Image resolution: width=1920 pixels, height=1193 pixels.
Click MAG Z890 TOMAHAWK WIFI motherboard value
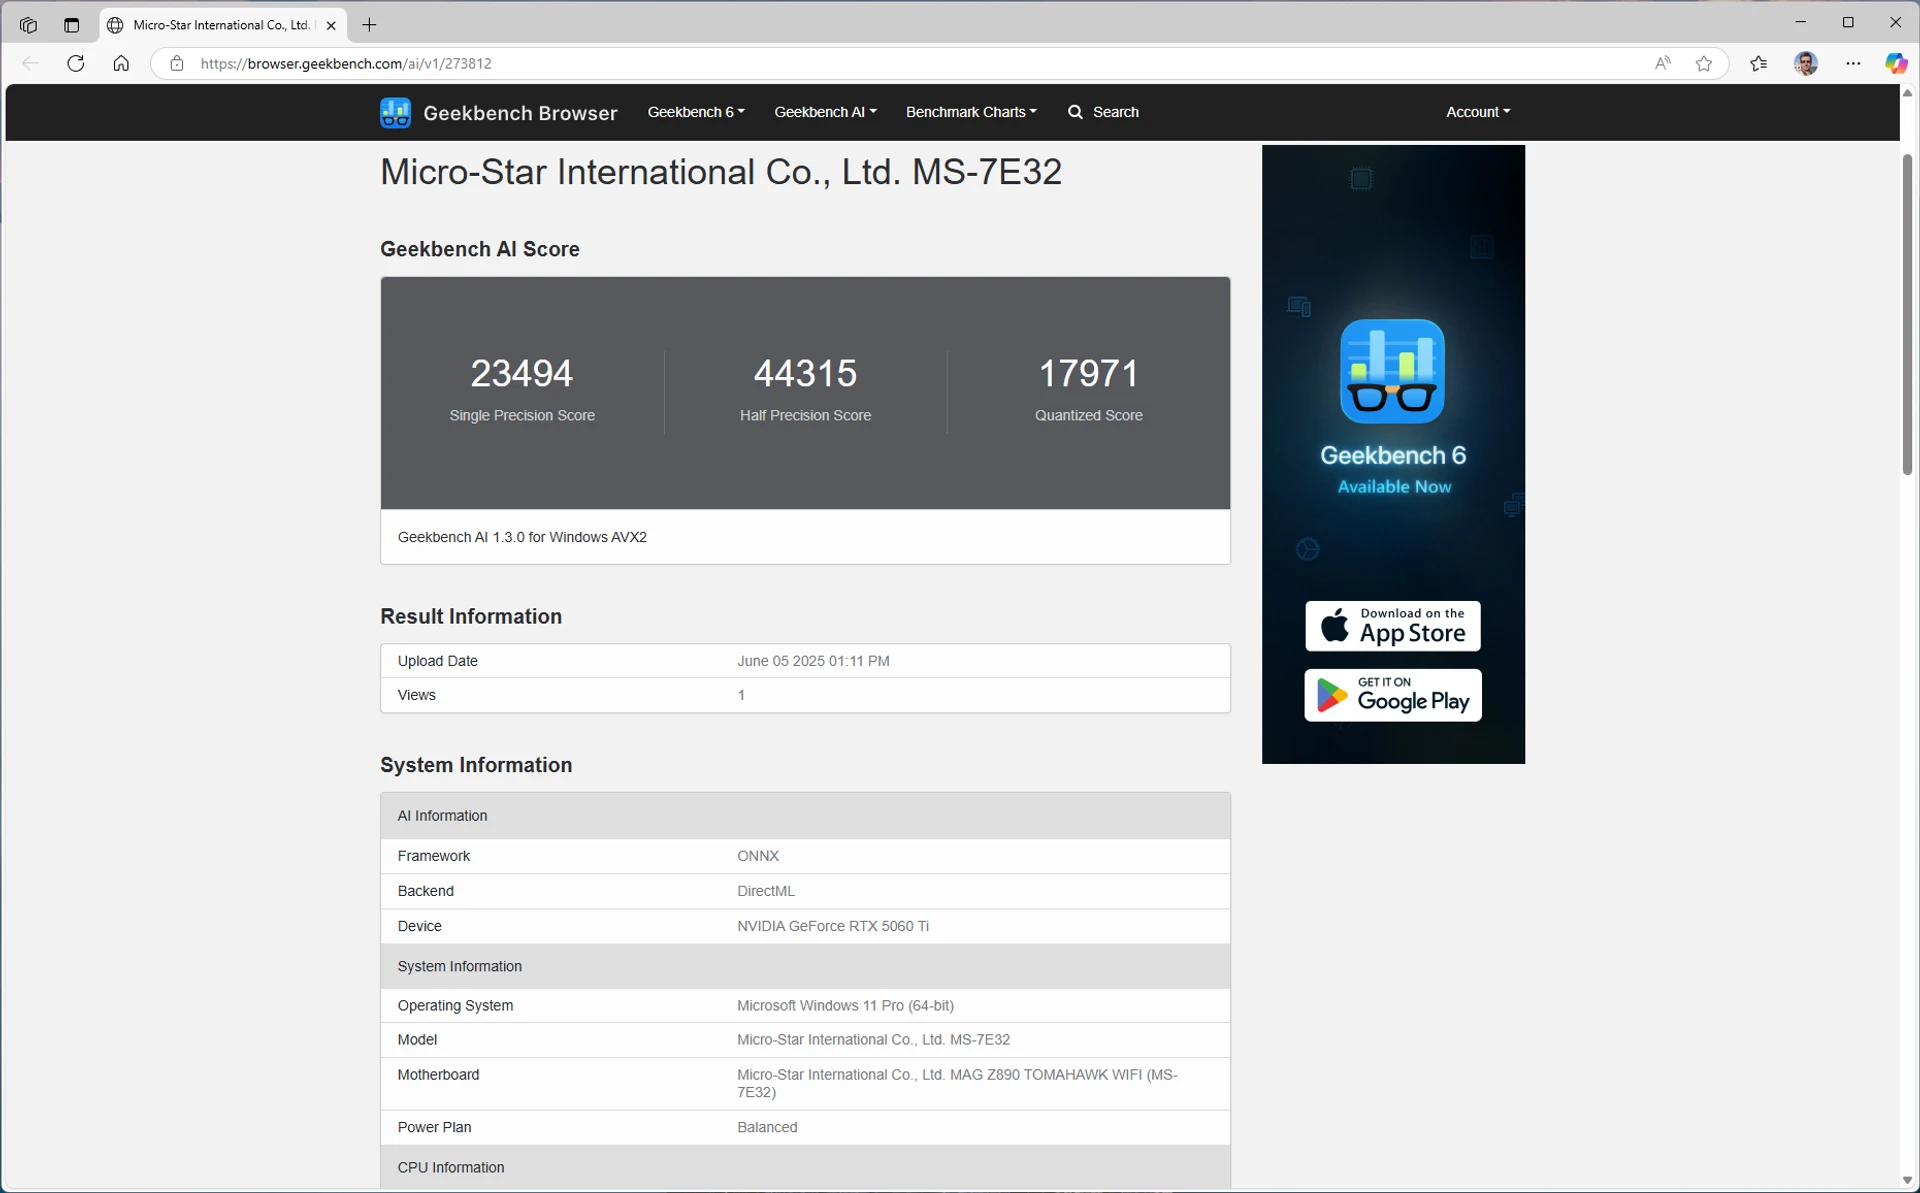(x=957, y=1083)
